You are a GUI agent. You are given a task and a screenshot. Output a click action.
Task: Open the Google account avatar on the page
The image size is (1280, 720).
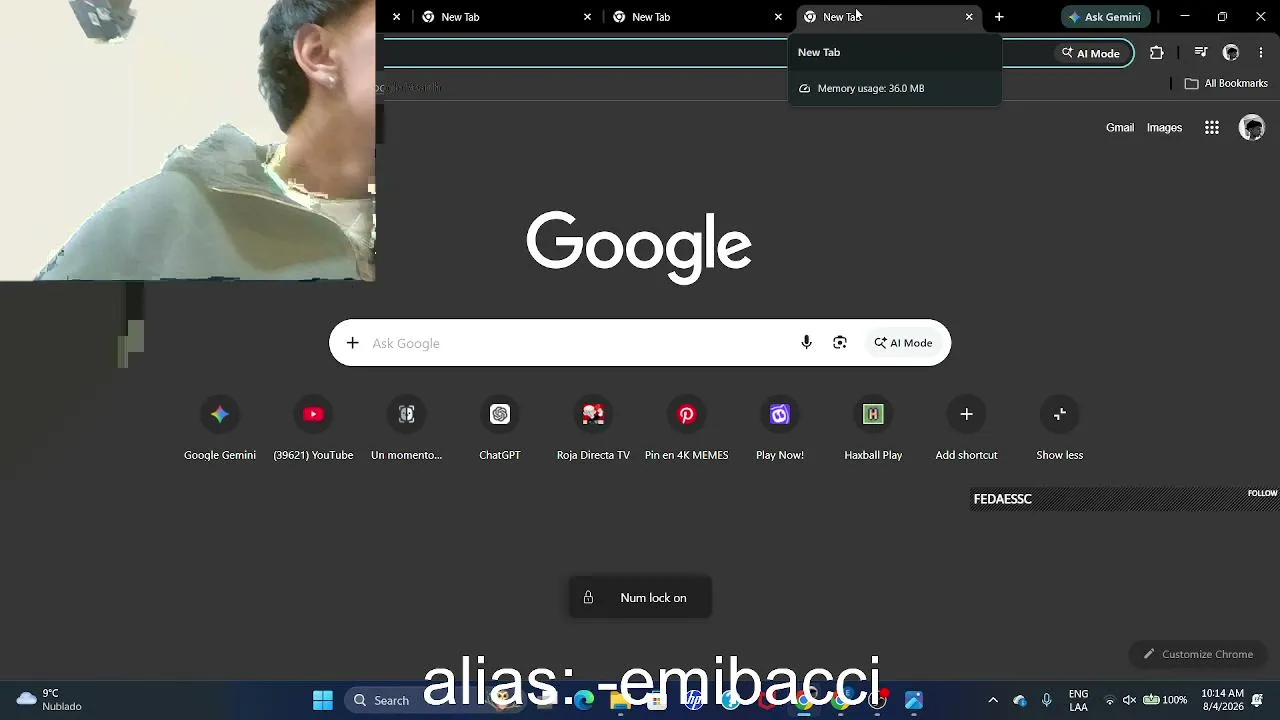coord(1252,127)
